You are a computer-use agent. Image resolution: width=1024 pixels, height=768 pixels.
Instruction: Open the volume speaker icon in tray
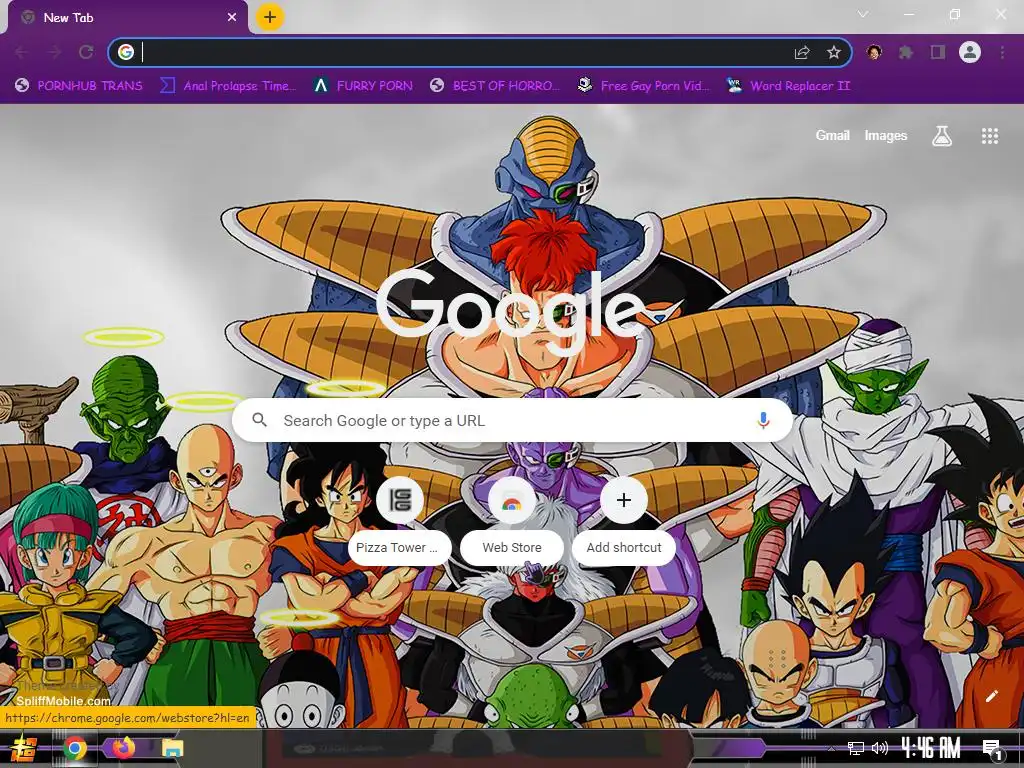880,748
